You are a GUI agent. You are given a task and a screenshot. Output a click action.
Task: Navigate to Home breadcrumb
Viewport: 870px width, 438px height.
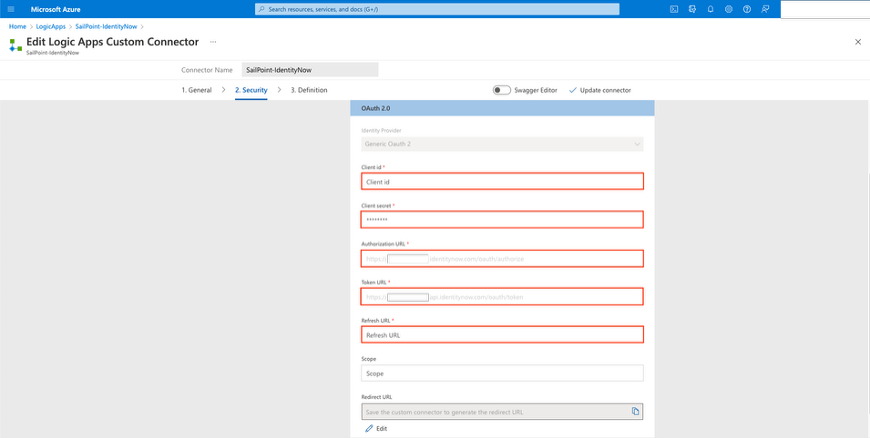[17, 26]
